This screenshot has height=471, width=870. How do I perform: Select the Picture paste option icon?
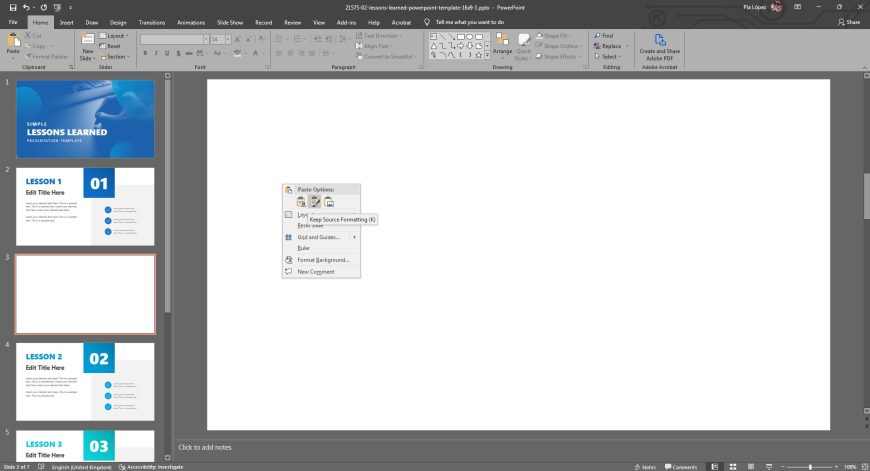pos(329,203)
